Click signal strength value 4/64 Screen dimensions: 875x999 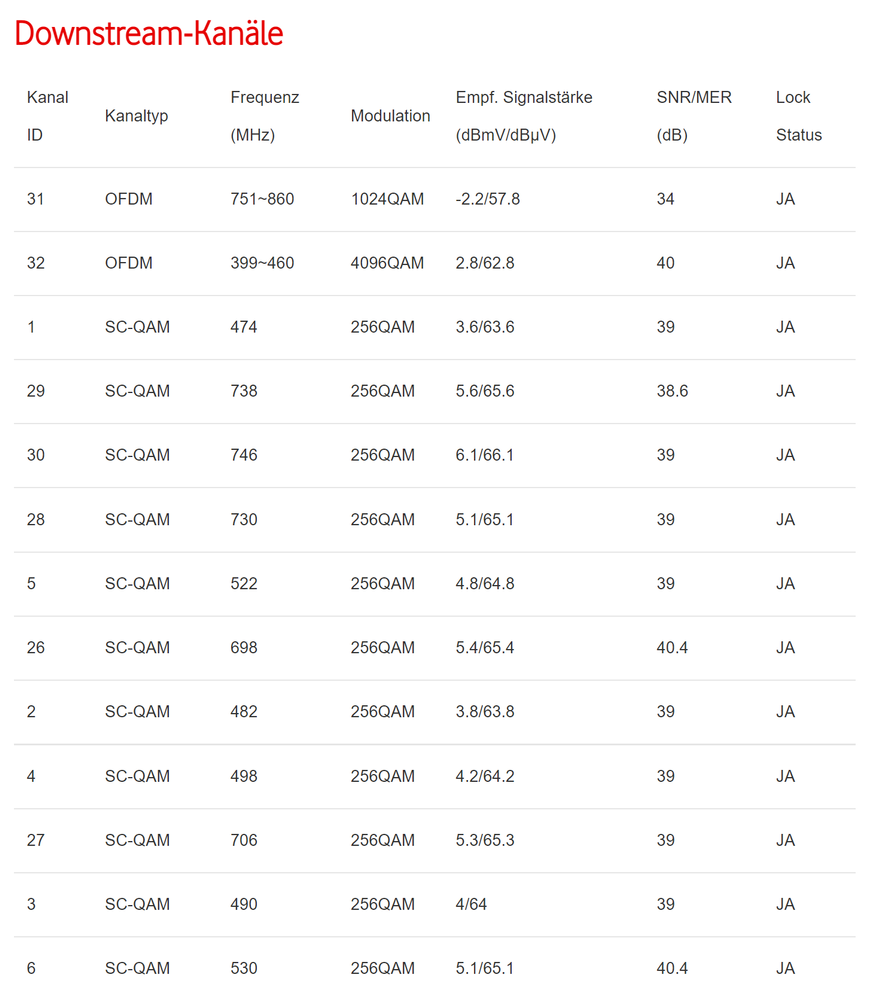(x=471, y=904)
